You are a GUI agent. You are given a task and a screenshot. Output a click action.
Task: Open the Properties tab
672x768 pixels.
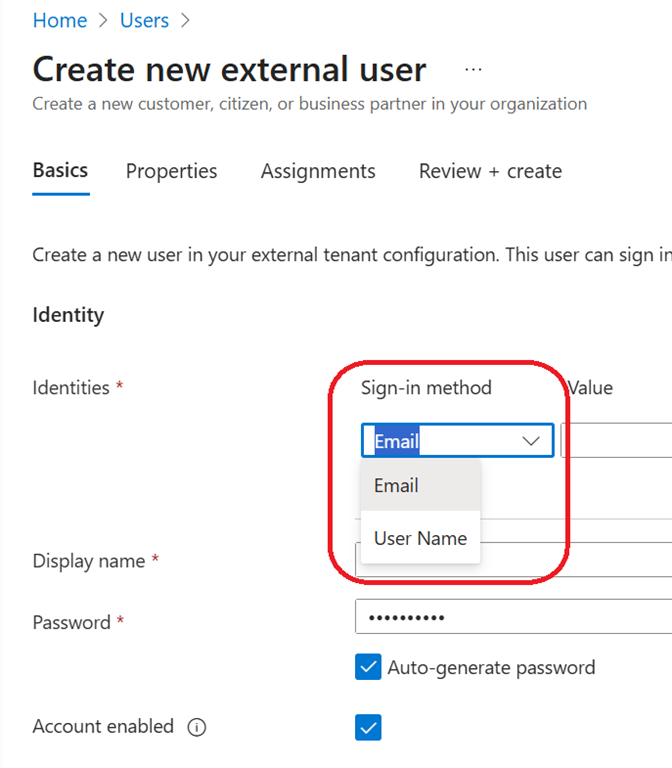[x=171, y=172]
